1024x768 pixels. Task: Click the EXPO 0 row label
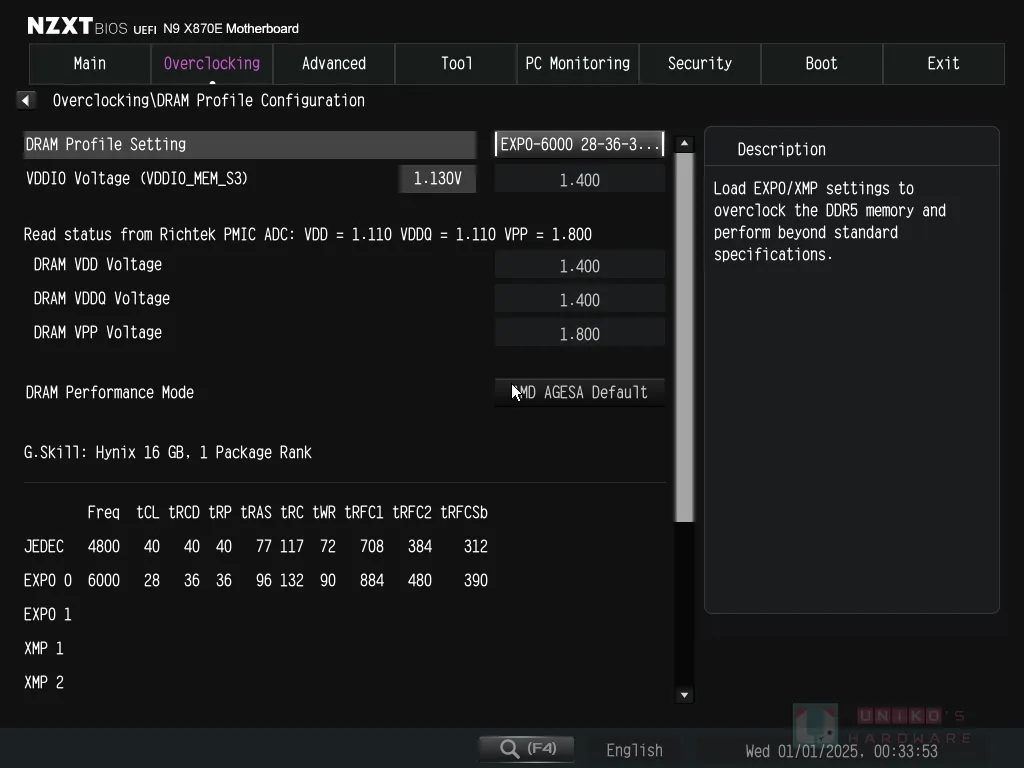coord(48,581)
